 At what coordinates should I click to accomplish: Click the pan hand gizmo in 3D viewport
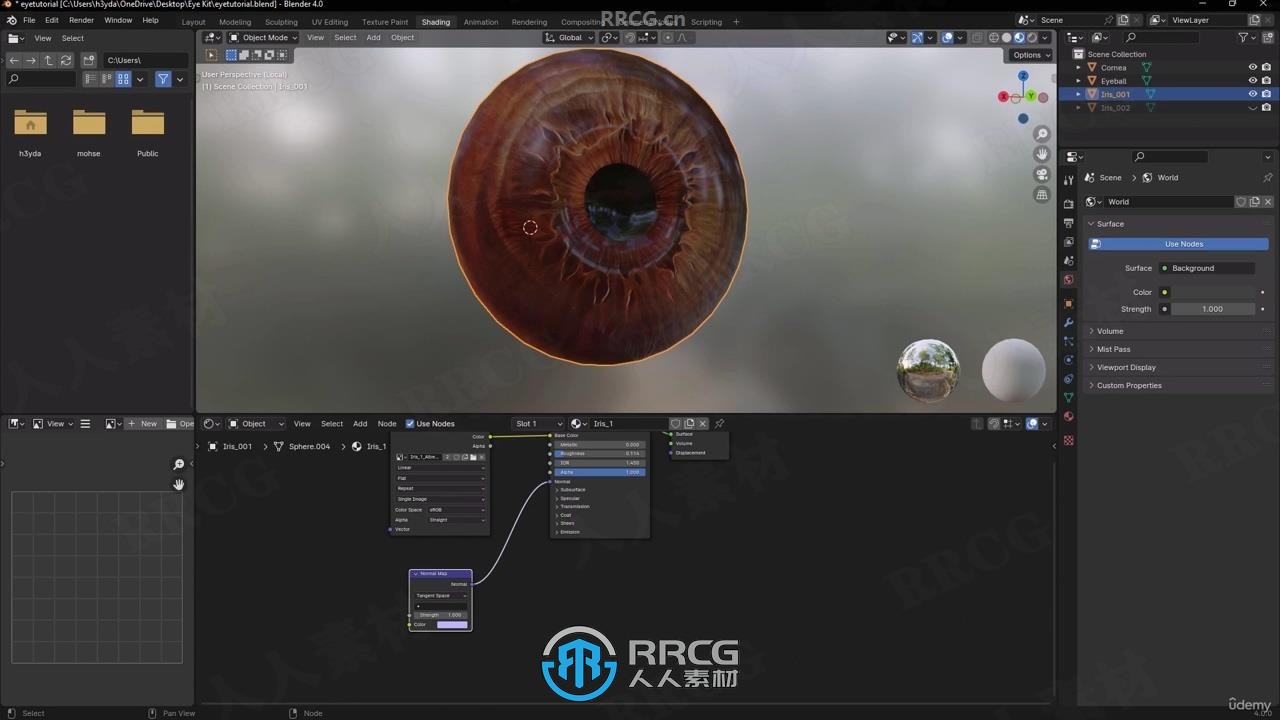pos(1042,154)
